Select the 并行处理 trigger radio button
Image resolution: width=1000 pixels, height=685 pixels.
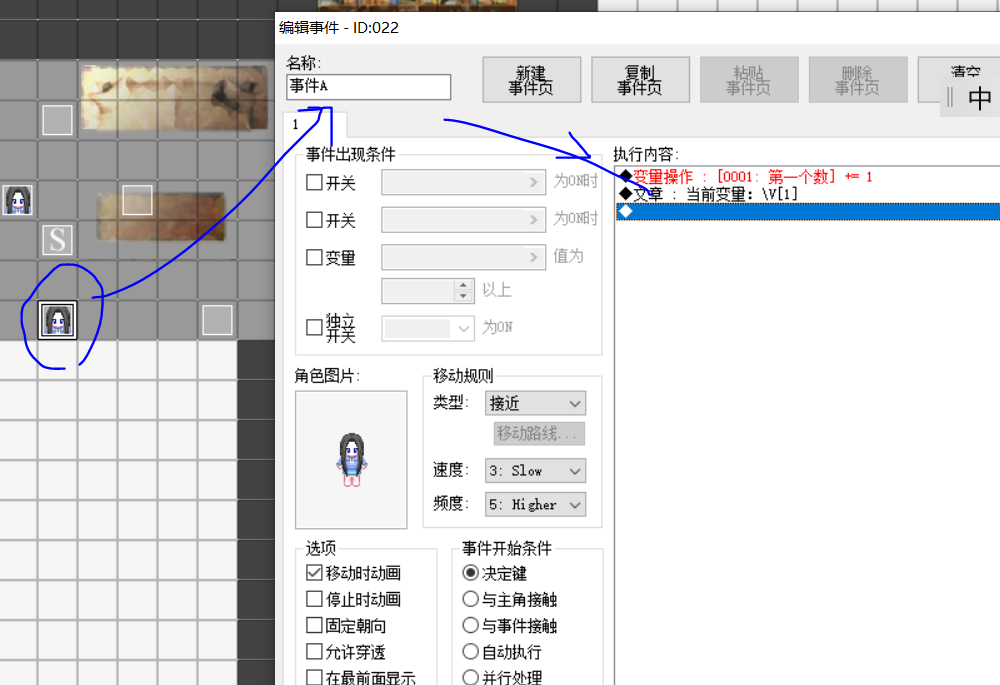pos(470,677)
